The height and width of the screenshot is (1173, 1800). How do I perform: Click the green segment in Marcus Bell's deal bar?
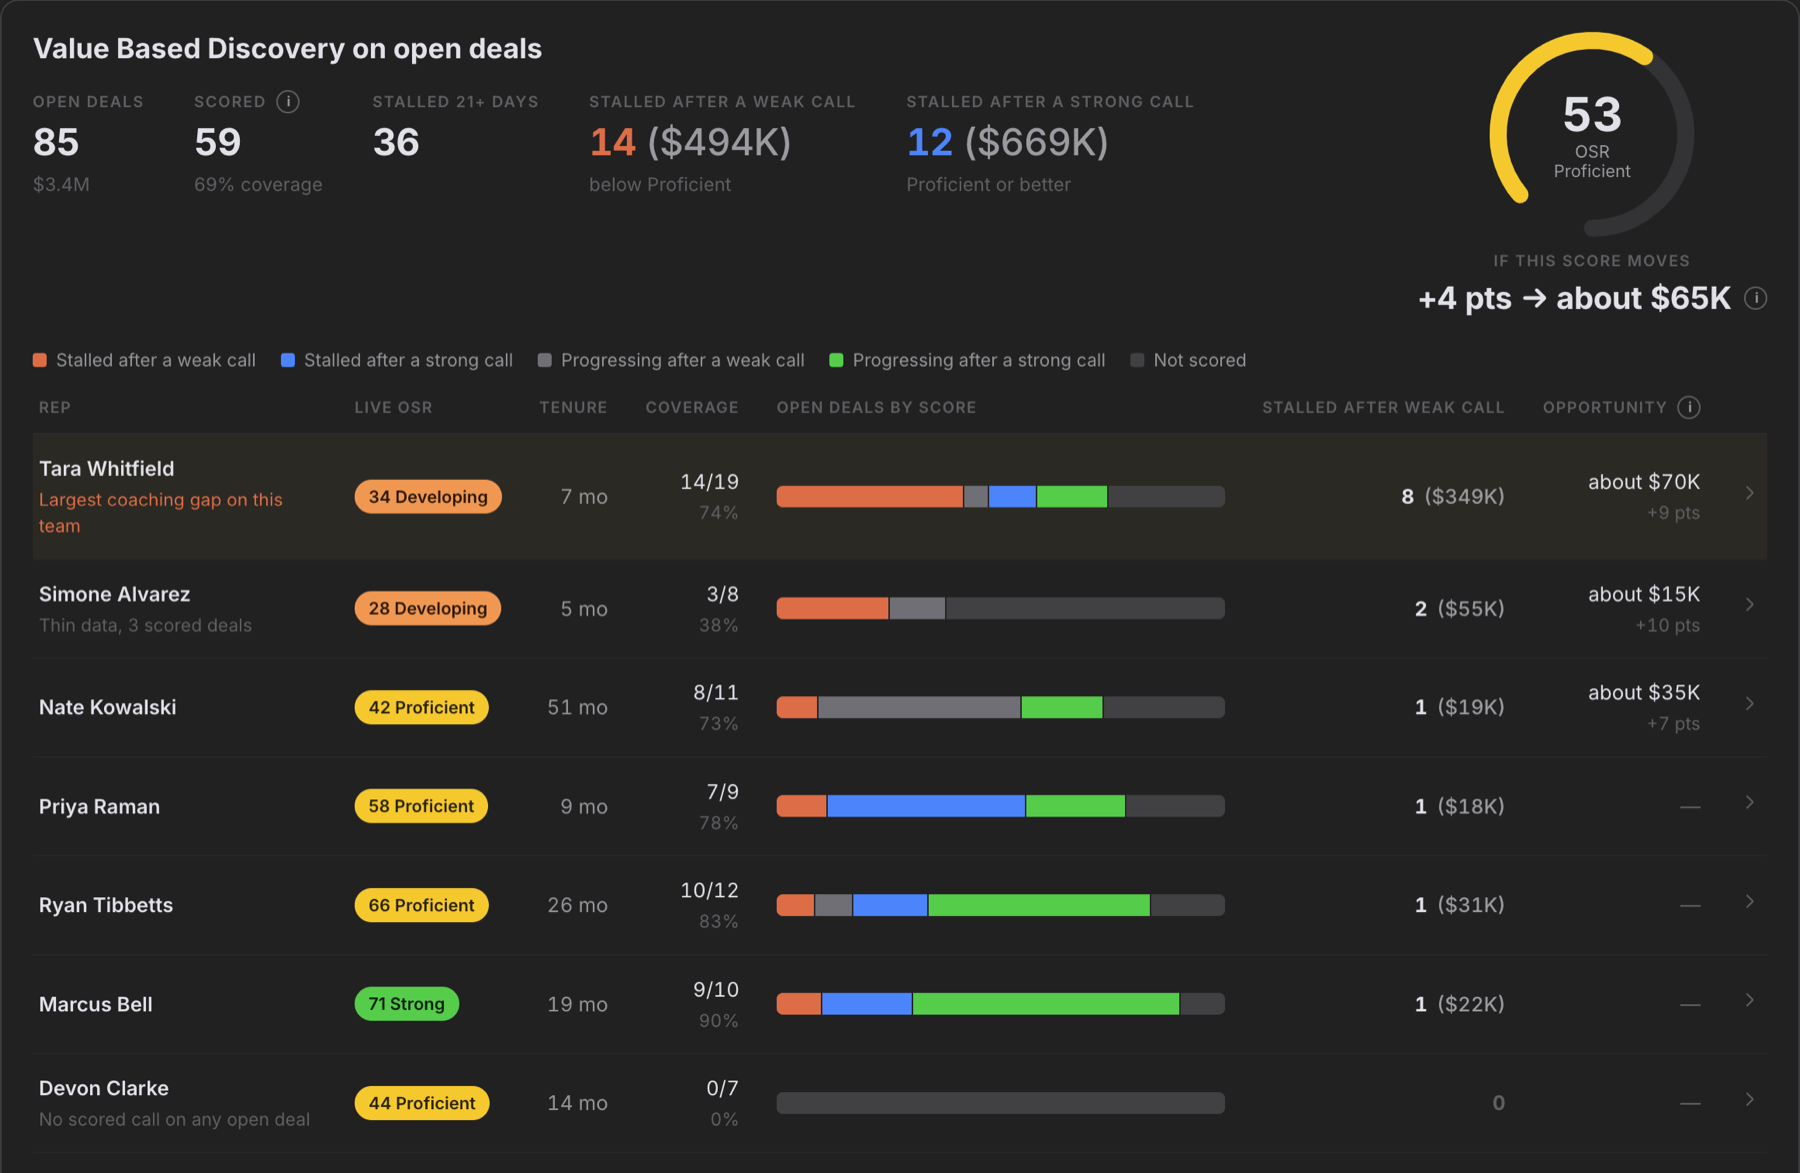tap(1046, 1004)
